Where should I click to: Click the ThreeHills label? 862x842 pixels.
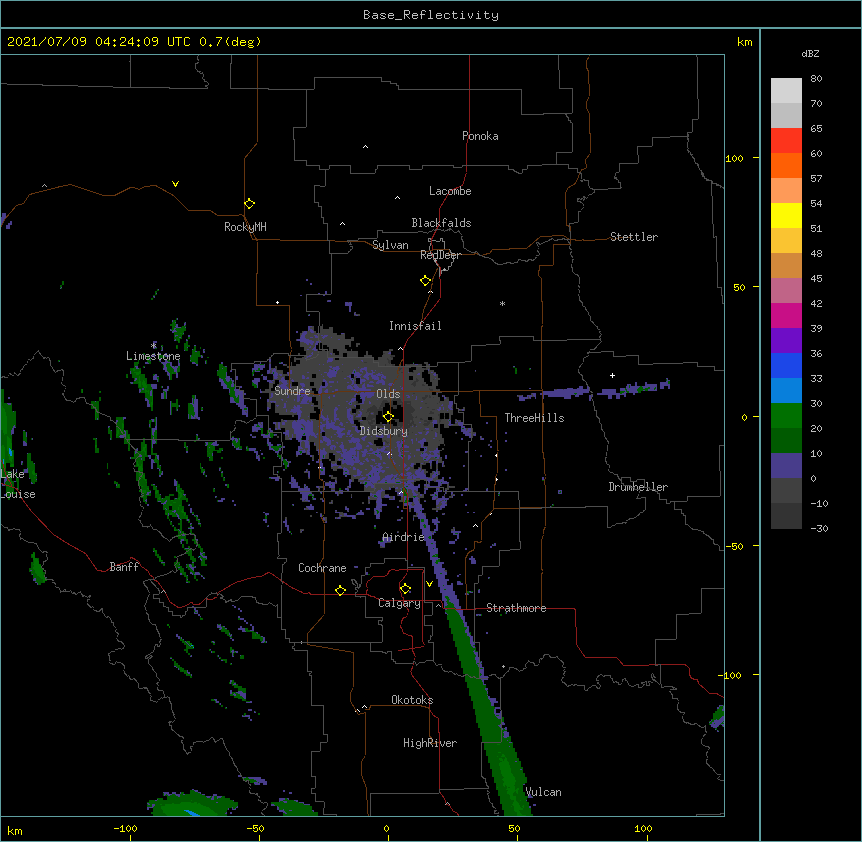click(x=534, y=418)
